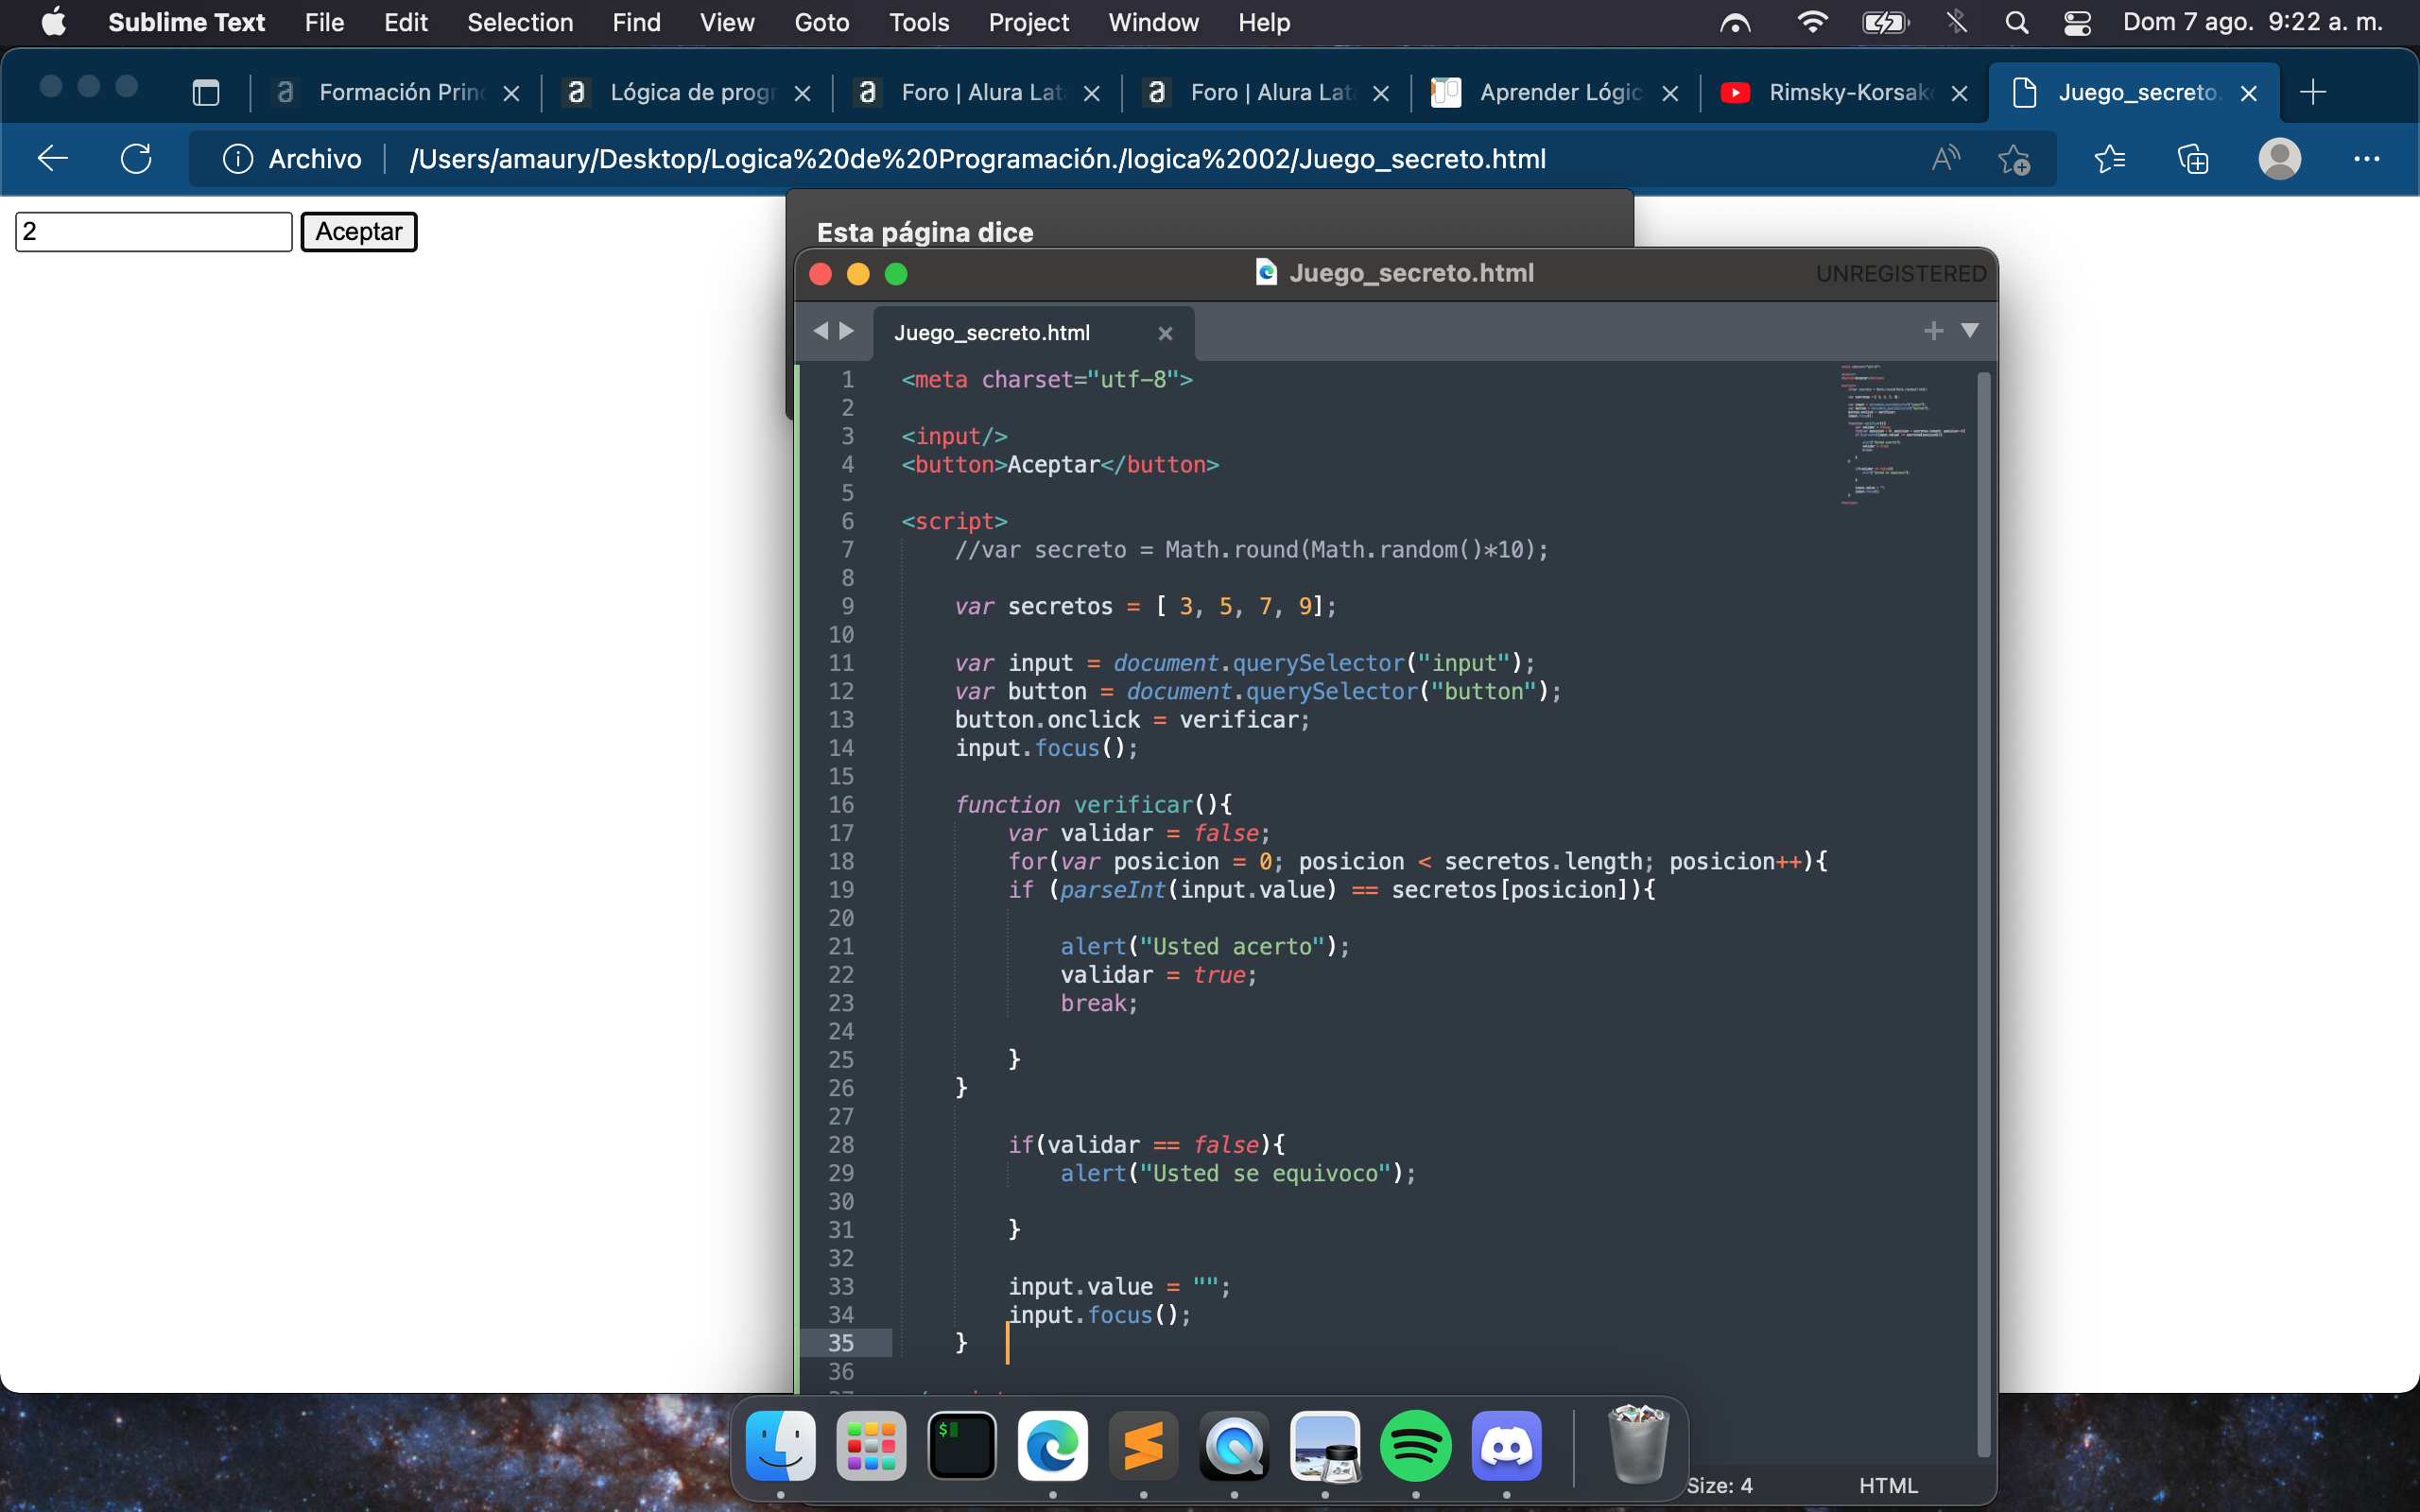The width and height of the screenshot is (2420, 1512).
Task: Click the minimap in Sublime editor
Action: tap(1903, 433)
